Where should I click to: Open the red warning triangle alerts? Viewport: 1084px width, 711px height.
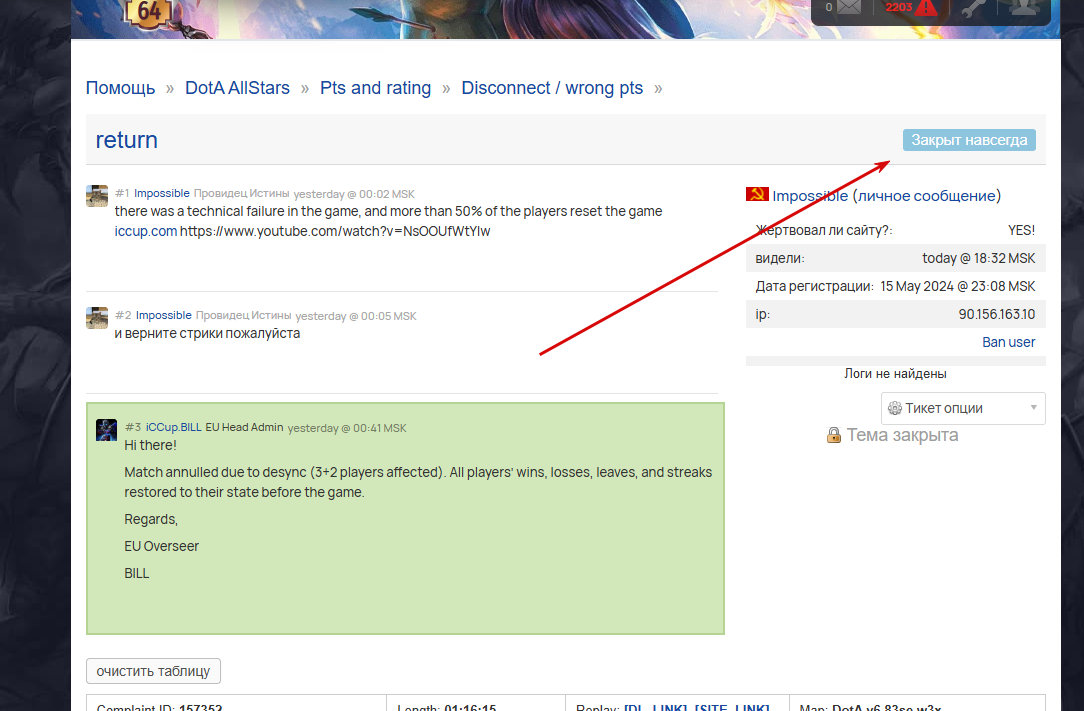[x=926, y=8]
